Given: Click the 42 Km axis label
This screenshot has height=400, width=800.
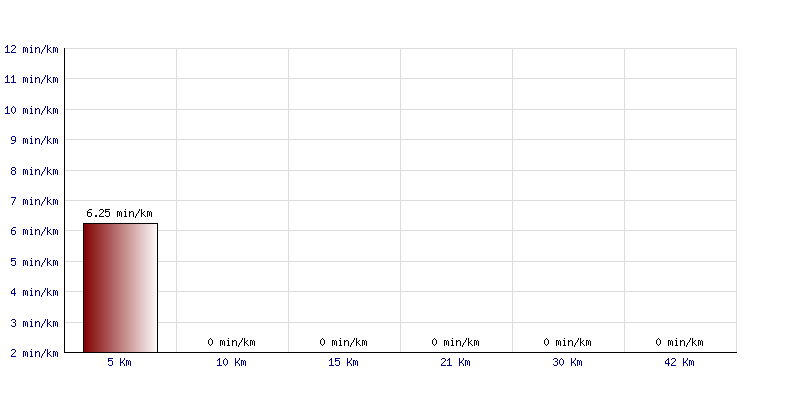Looking at the screenshot, I should point(679,362).
